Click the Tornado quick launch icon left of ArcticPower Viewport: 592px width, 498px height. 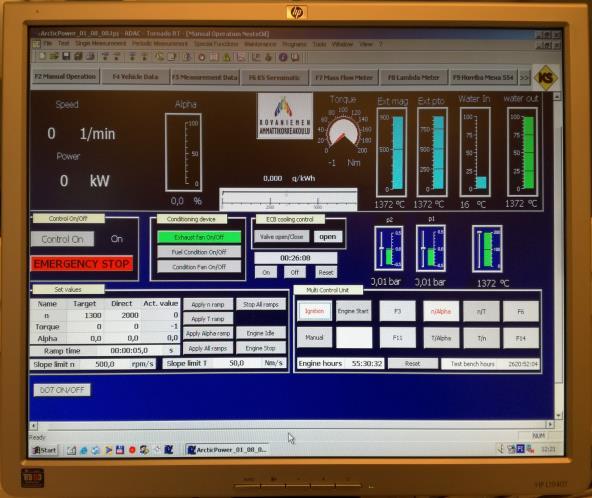point(169,450)
